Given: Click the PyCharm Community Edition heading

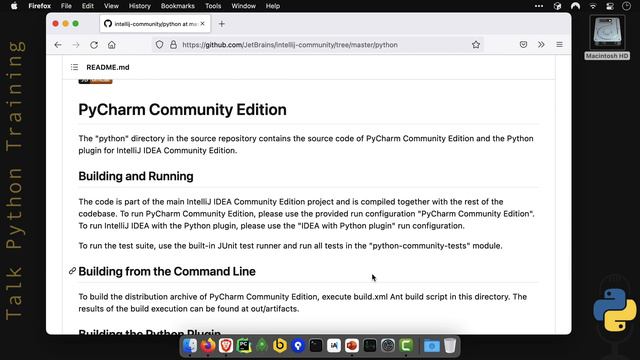Looking at the screenshot, I should pyautogui.click(x=182, y=110).
